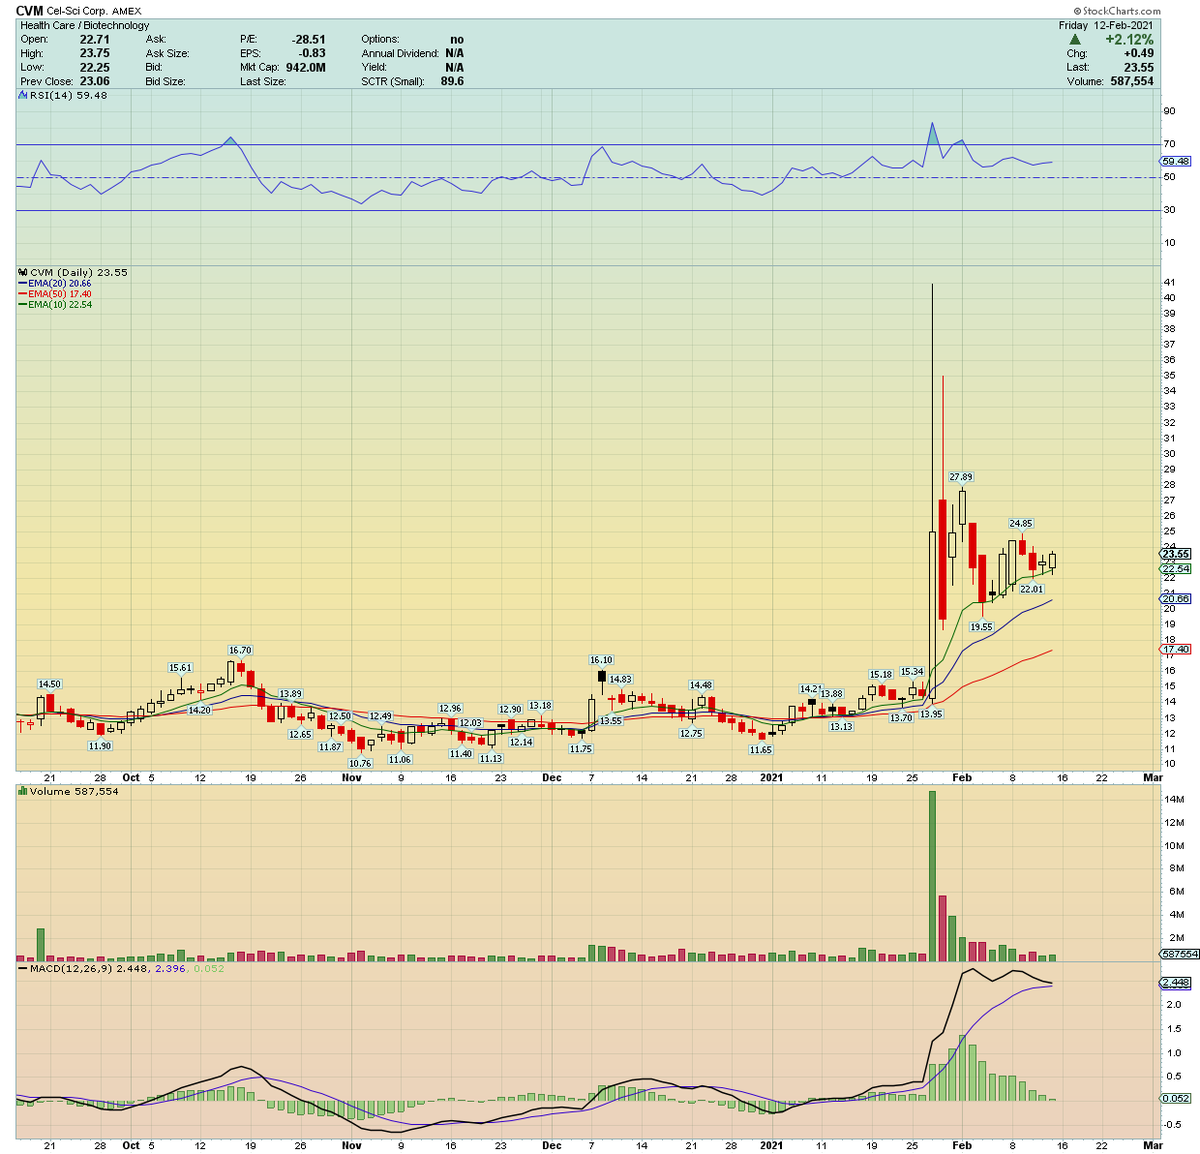Click the P/E value -28.51

coord(308,40)
